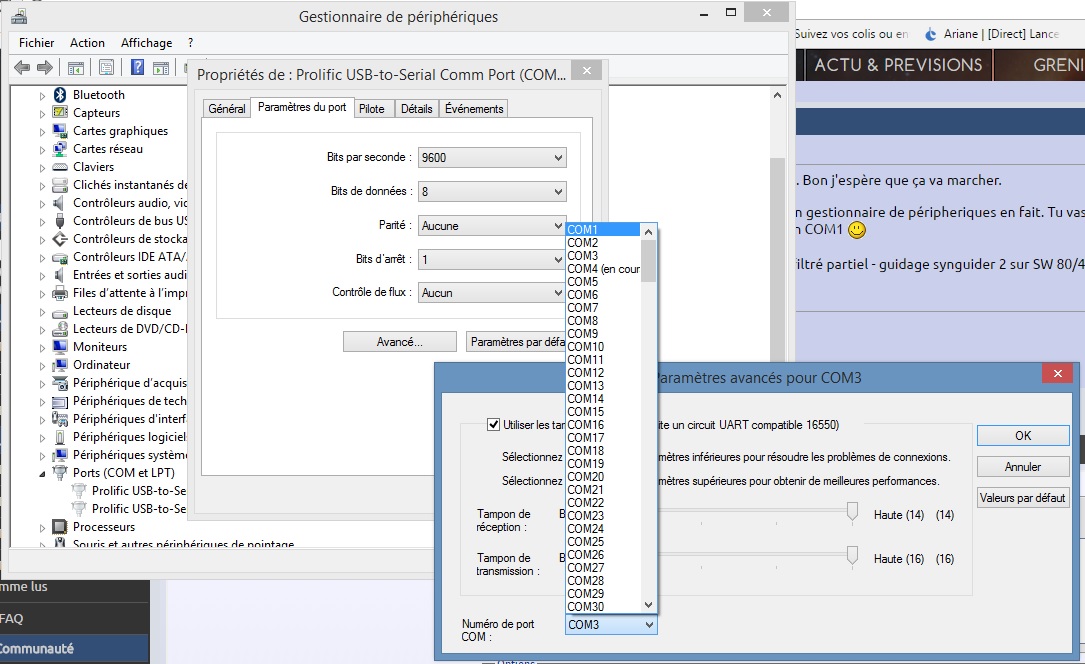Adjust the Tampon de transmission slider handle
This screenshot has height=664, width=1085.
click(x=852, y=555)
